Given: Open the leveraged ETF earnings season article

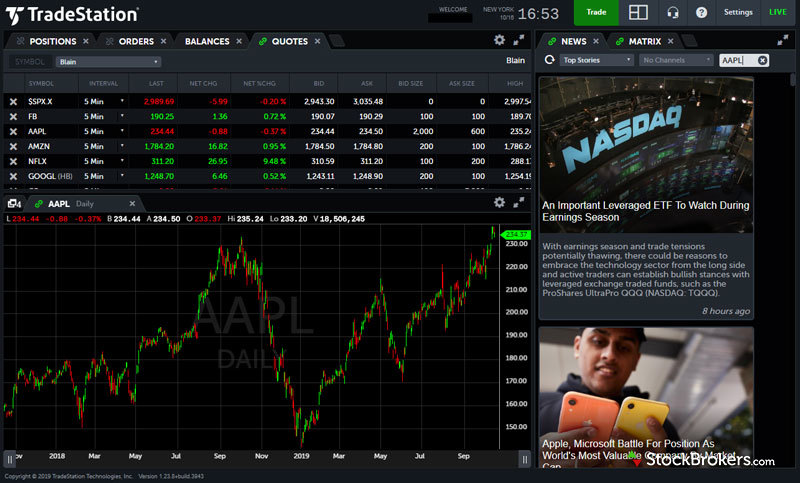Looking at the screenshot, I should point(645,211).
